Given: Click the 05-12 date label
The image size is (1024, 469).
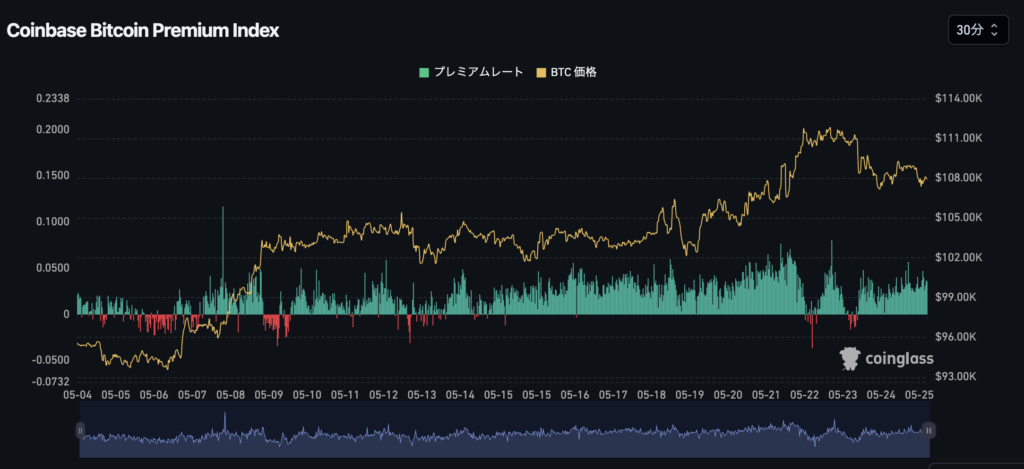Looking at the screenshot, I should [x=384, y=395].
